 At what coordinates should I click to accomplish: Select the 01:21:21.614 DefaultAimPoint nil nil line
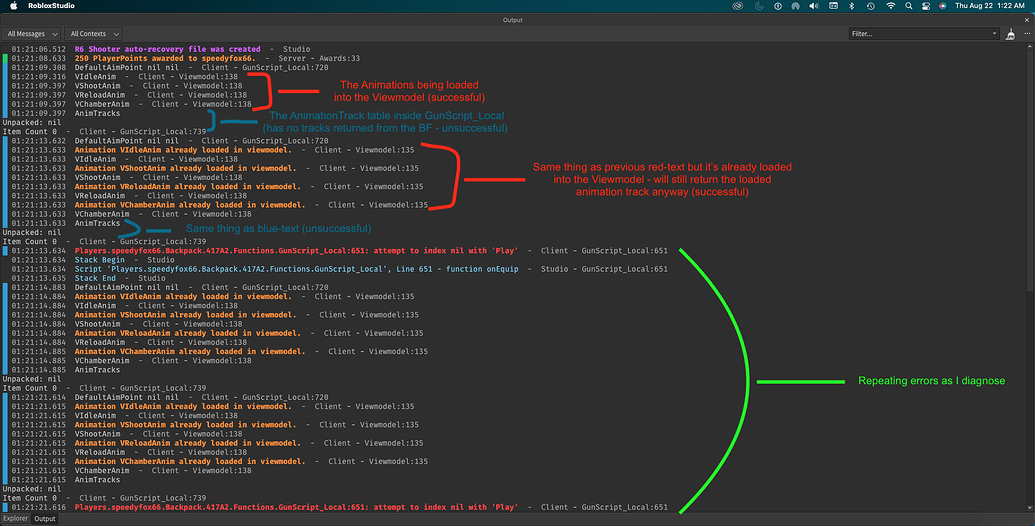[170, 397]
